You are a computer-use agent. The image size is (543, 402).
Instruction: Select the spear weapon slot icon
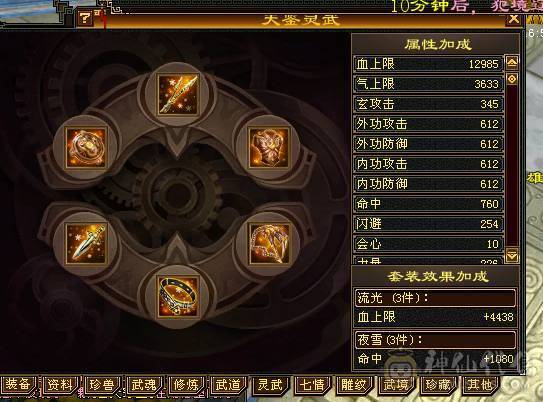pos(178,95)
